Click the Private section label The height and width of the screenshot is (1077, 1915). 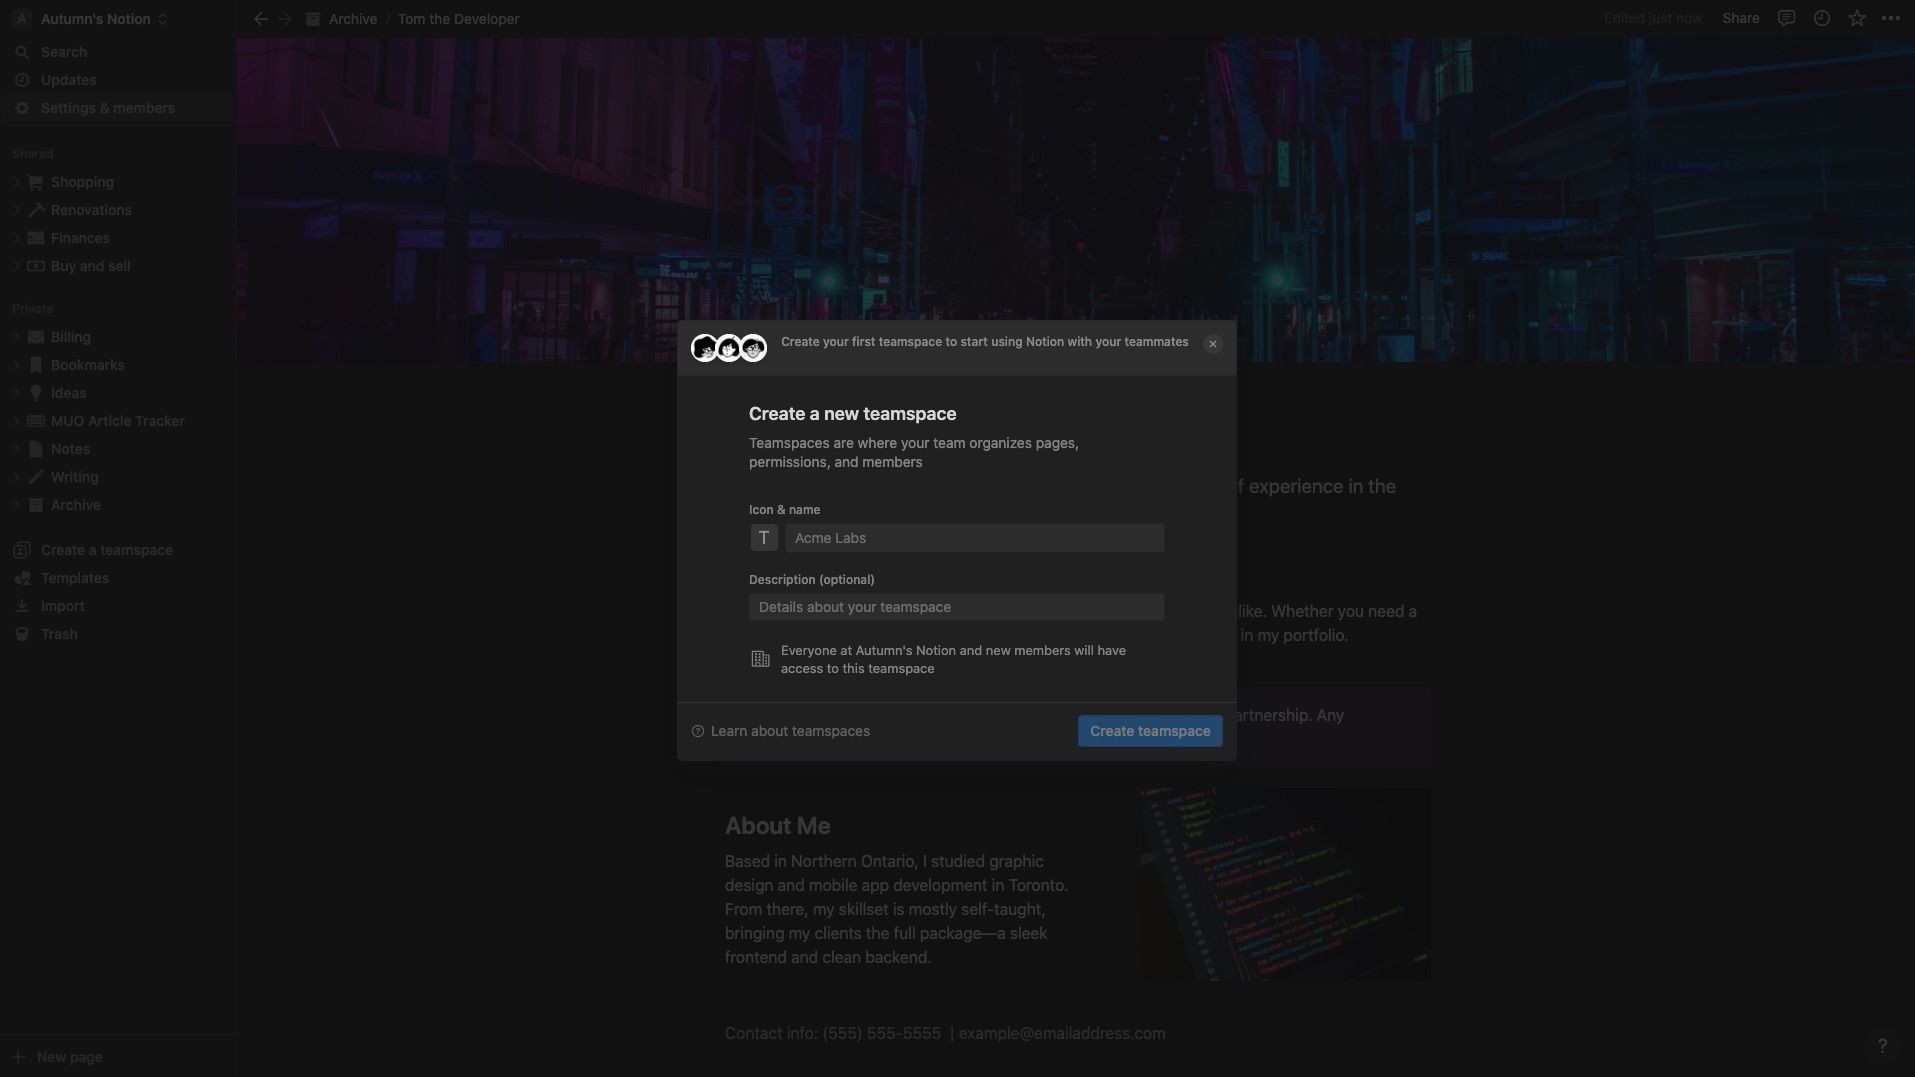pos(33,308)
